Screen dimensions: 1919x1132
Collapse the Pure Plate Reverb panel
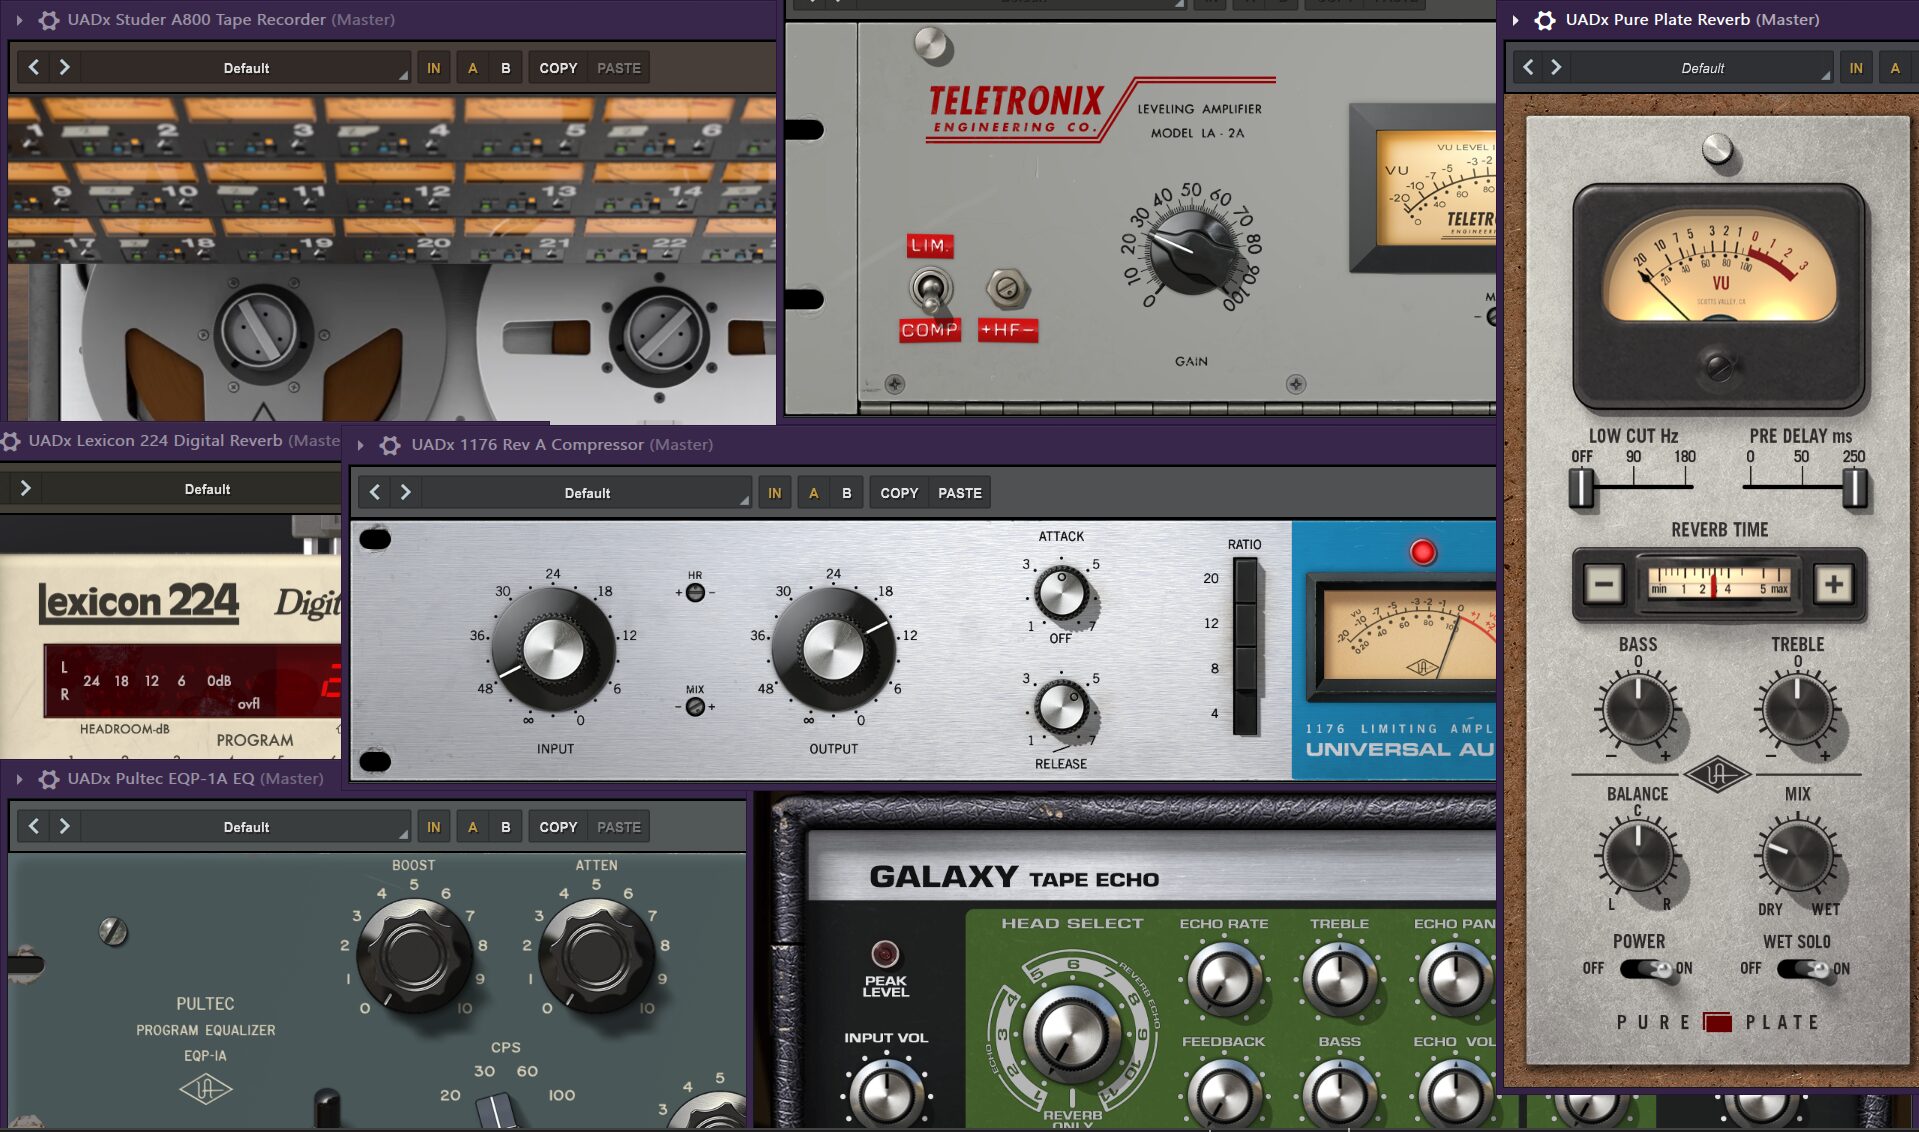point(1516,20)
